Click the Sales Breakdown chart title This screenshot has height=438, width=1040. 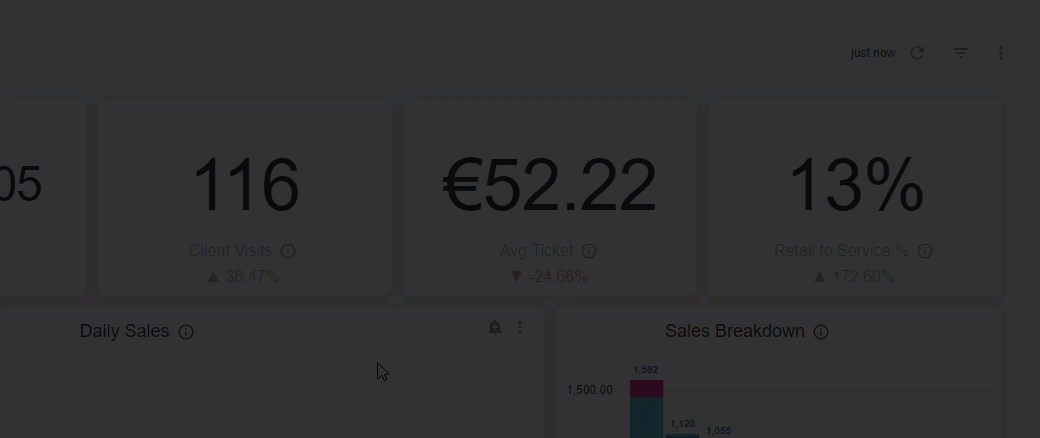tap(735, 331)
